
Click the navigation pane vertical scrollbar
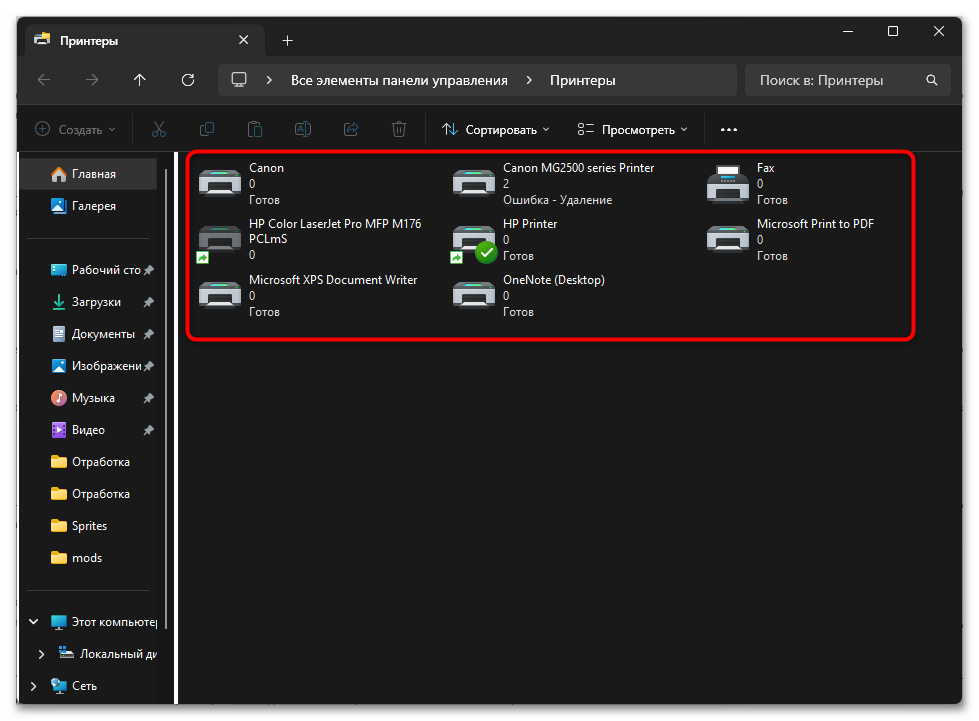[166, 400]
